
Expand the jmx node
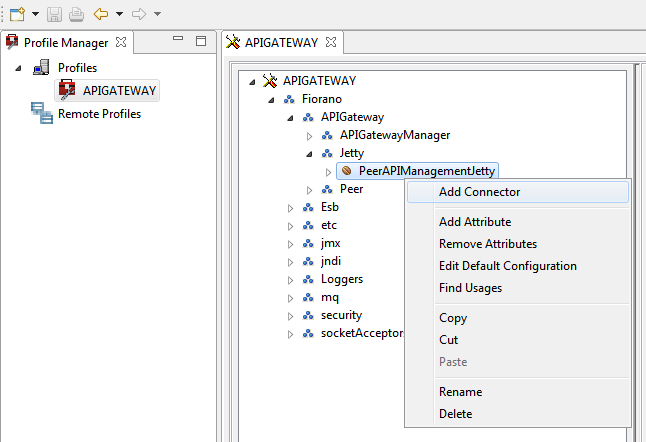[x=290, y=244]
